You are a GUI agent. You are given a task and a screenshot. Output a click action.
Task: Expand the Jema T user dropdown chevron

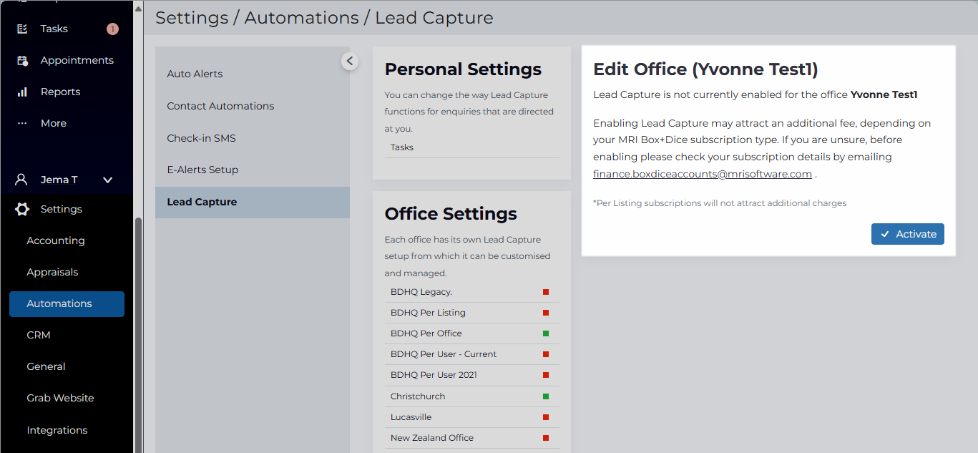107,180
